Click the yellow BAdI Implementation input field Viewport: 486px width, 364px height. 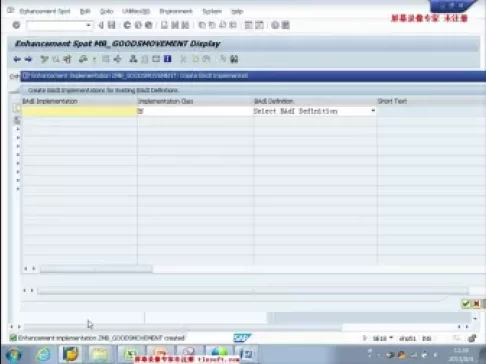point(79,111)
